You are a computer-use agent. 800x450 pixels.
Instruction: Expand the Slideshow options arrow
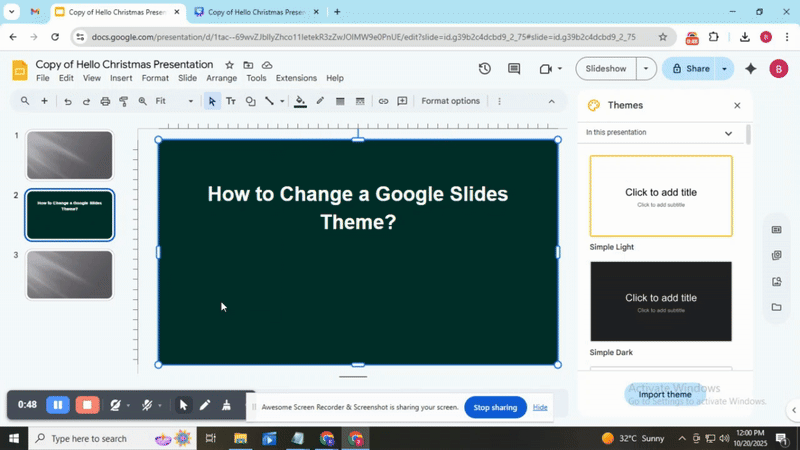pos(646,69)
